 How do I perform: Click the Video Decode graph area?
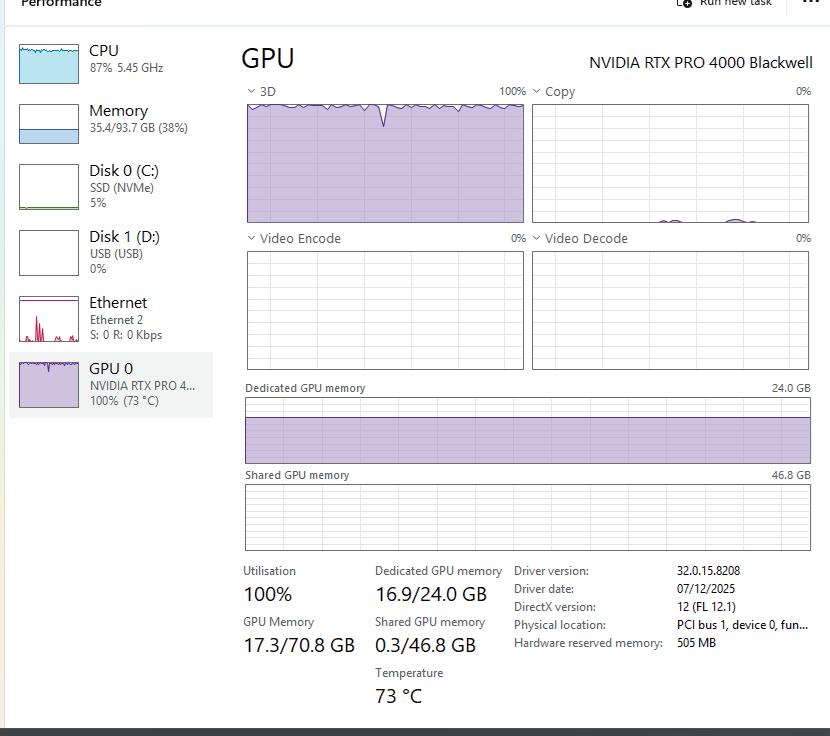click(670, 310)
